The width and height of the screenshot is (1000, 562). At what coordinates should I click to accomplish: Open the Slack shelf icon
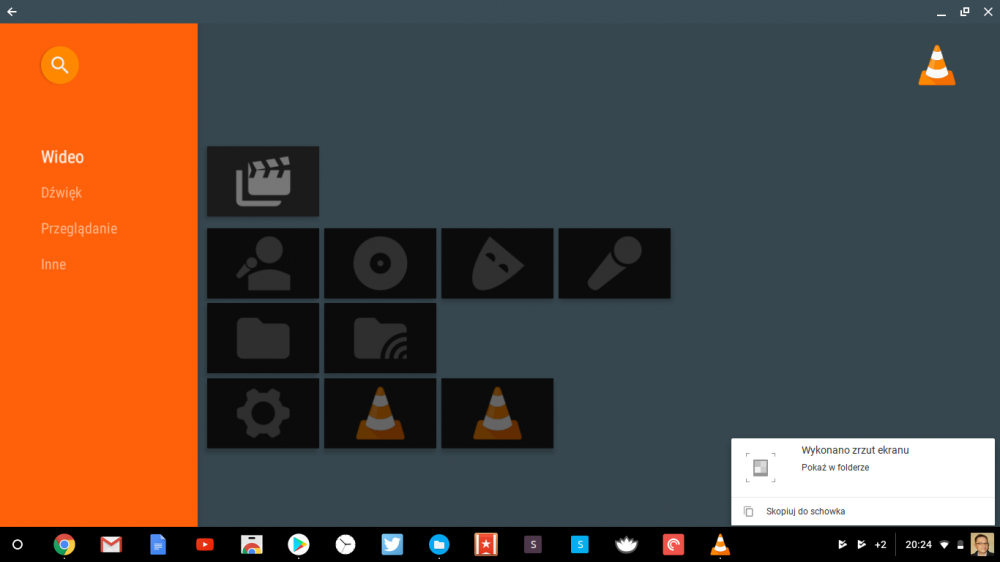click(x=533, y=545)
